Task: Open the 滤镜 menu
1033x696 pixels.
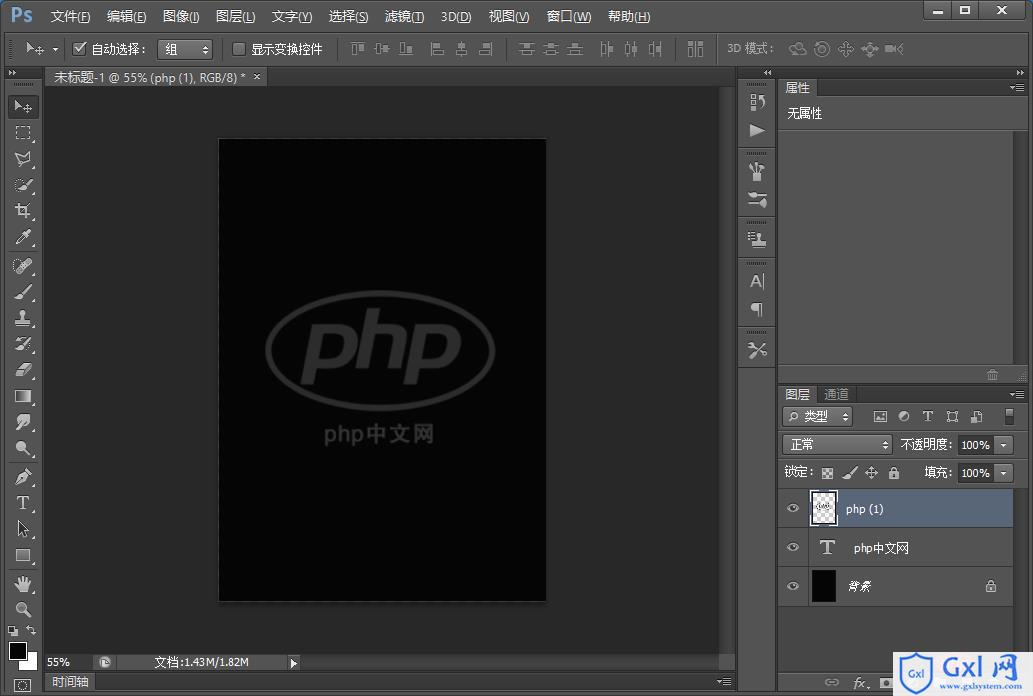Action: [x=404, y=16]
